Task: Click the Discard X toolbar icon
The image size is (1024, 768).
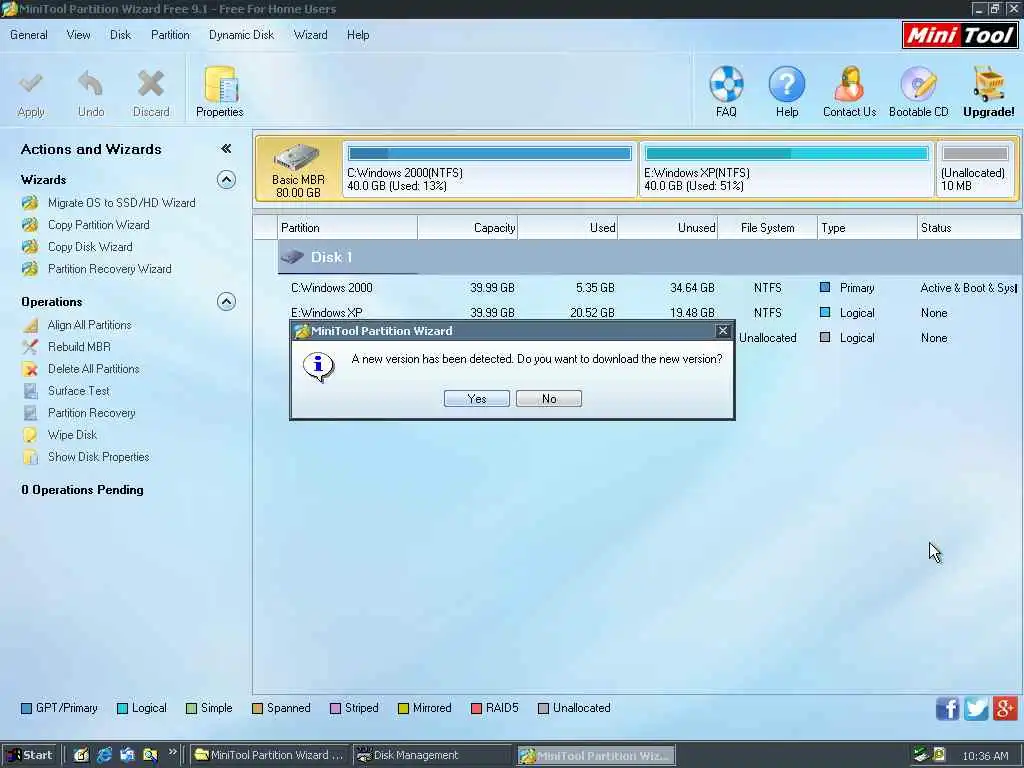Action: point(151,84)
